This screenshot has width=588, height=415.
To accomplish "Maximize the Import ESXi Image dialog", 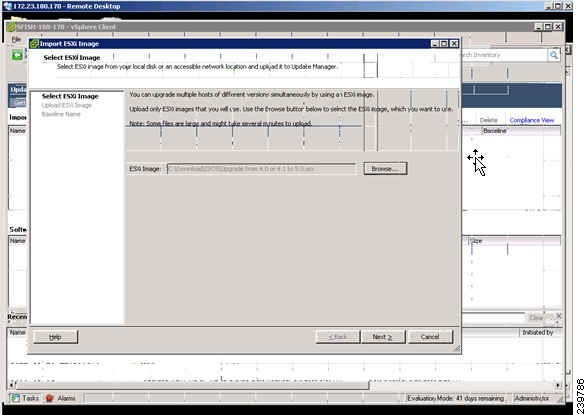I will tap(444, 43).
